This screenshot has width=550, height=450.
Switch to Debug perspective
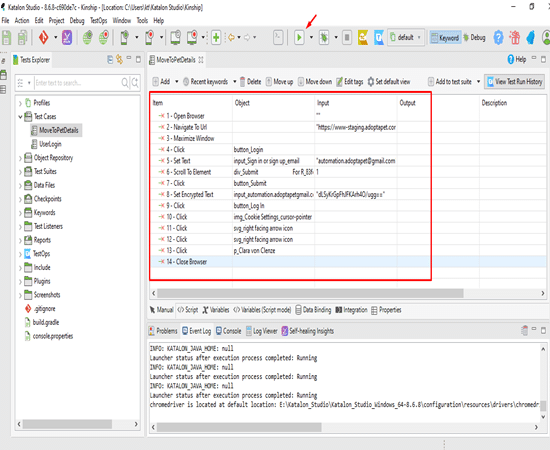pyautogui.click(x=474, y=38)
